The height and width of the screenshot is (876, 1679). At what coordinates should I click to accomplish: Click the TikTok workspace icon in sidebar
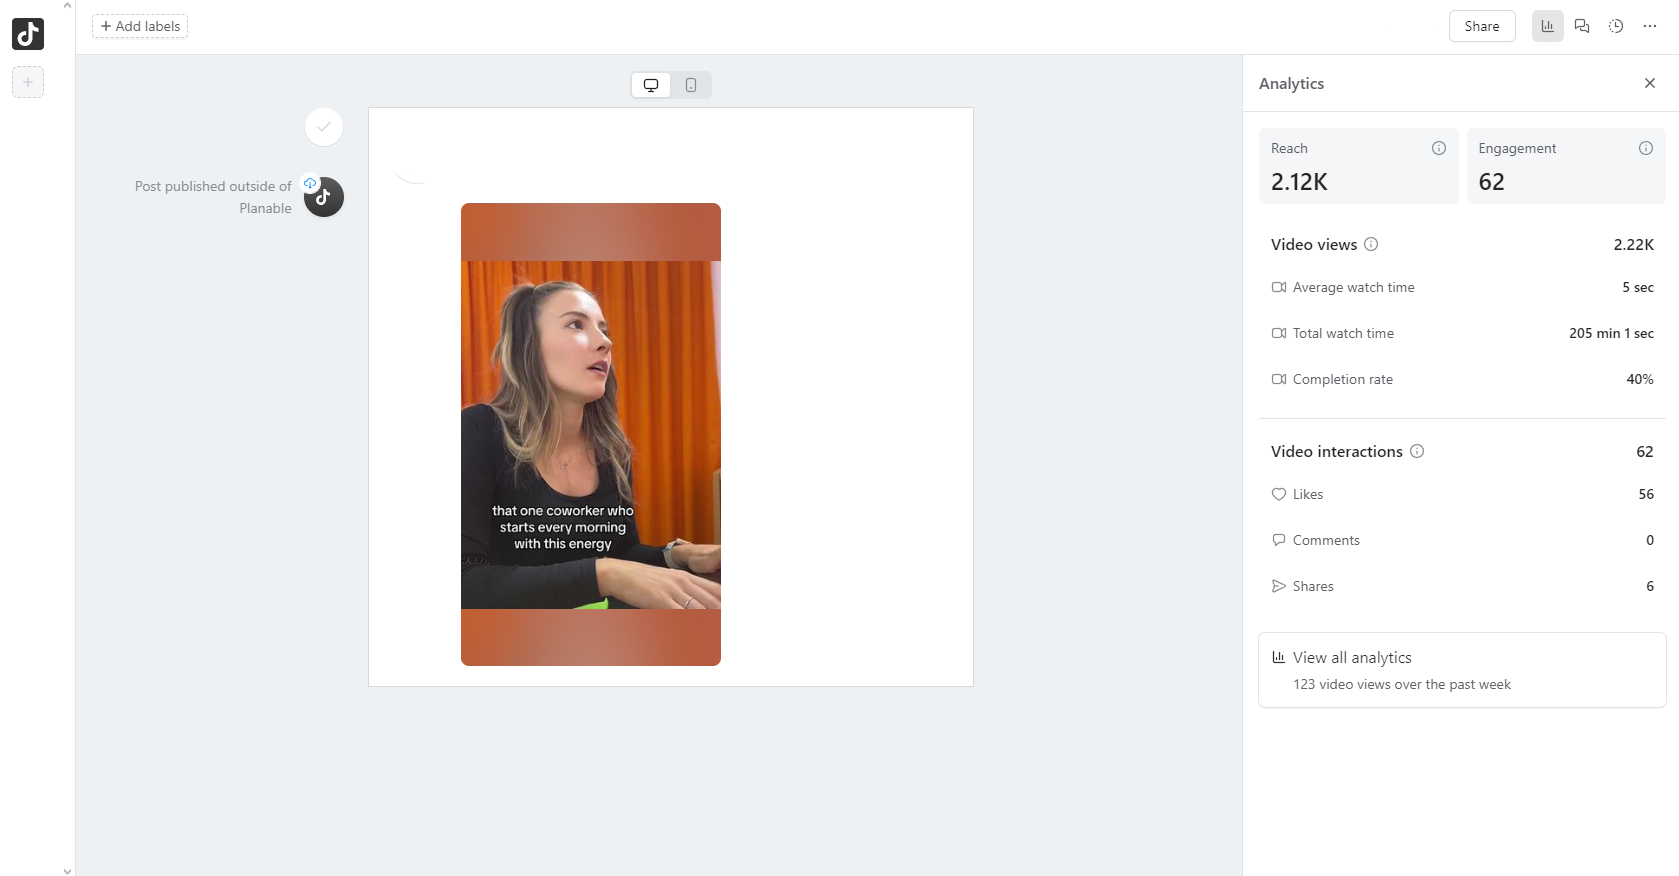28,34
